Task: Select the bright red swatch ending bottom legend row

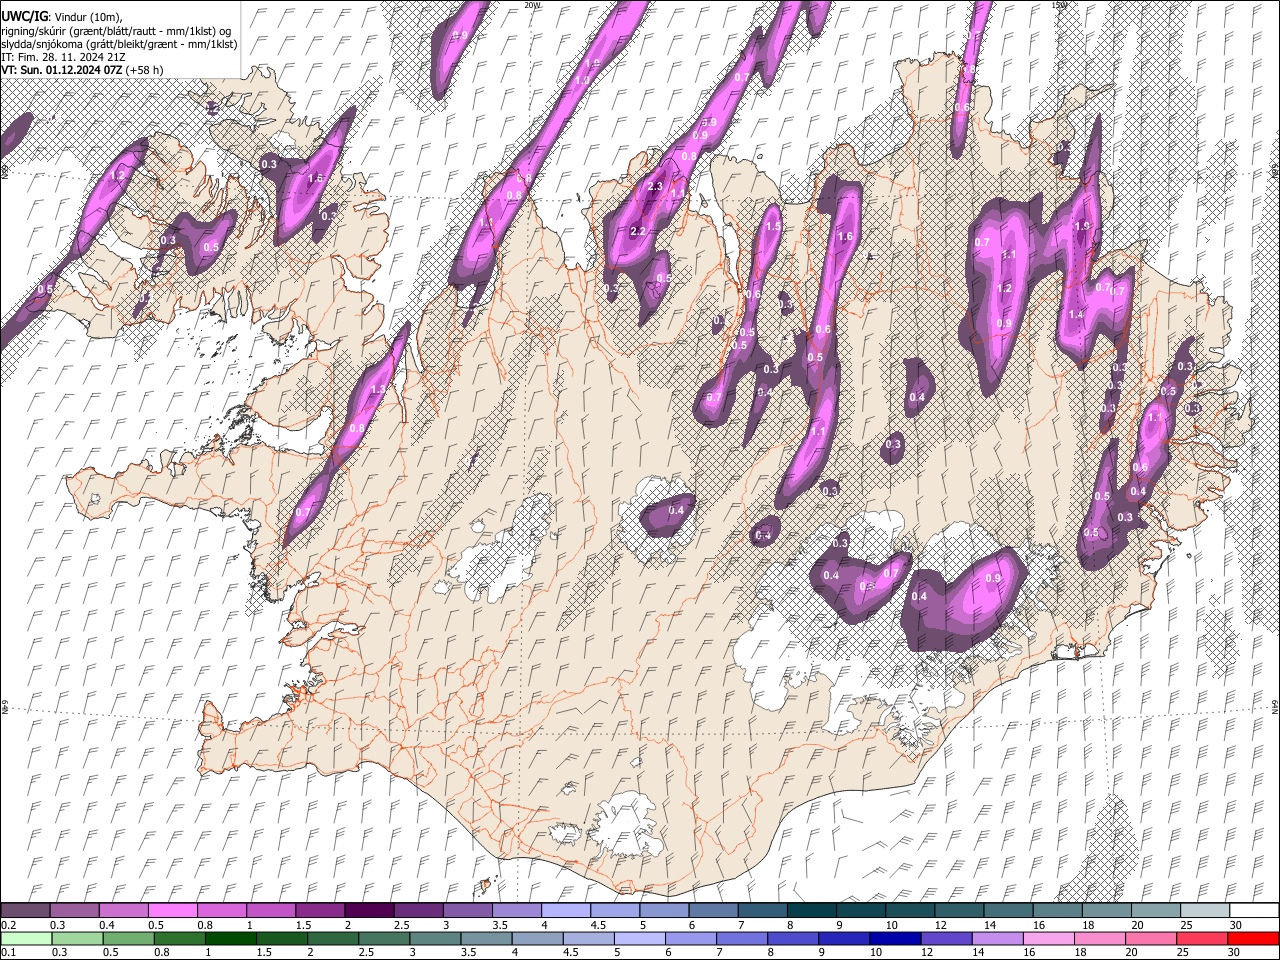Action: pyautogui.click(x=1254, y=938)
